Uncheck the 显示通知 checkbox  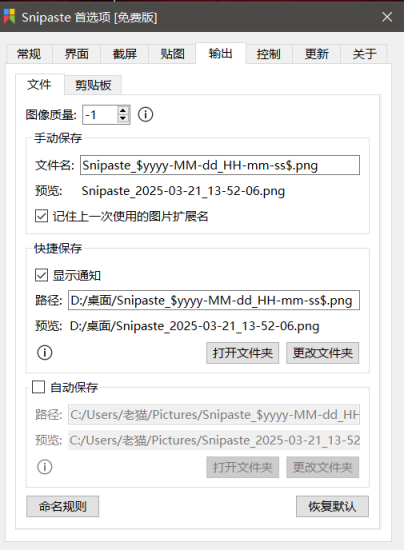(x=41, y=275)
